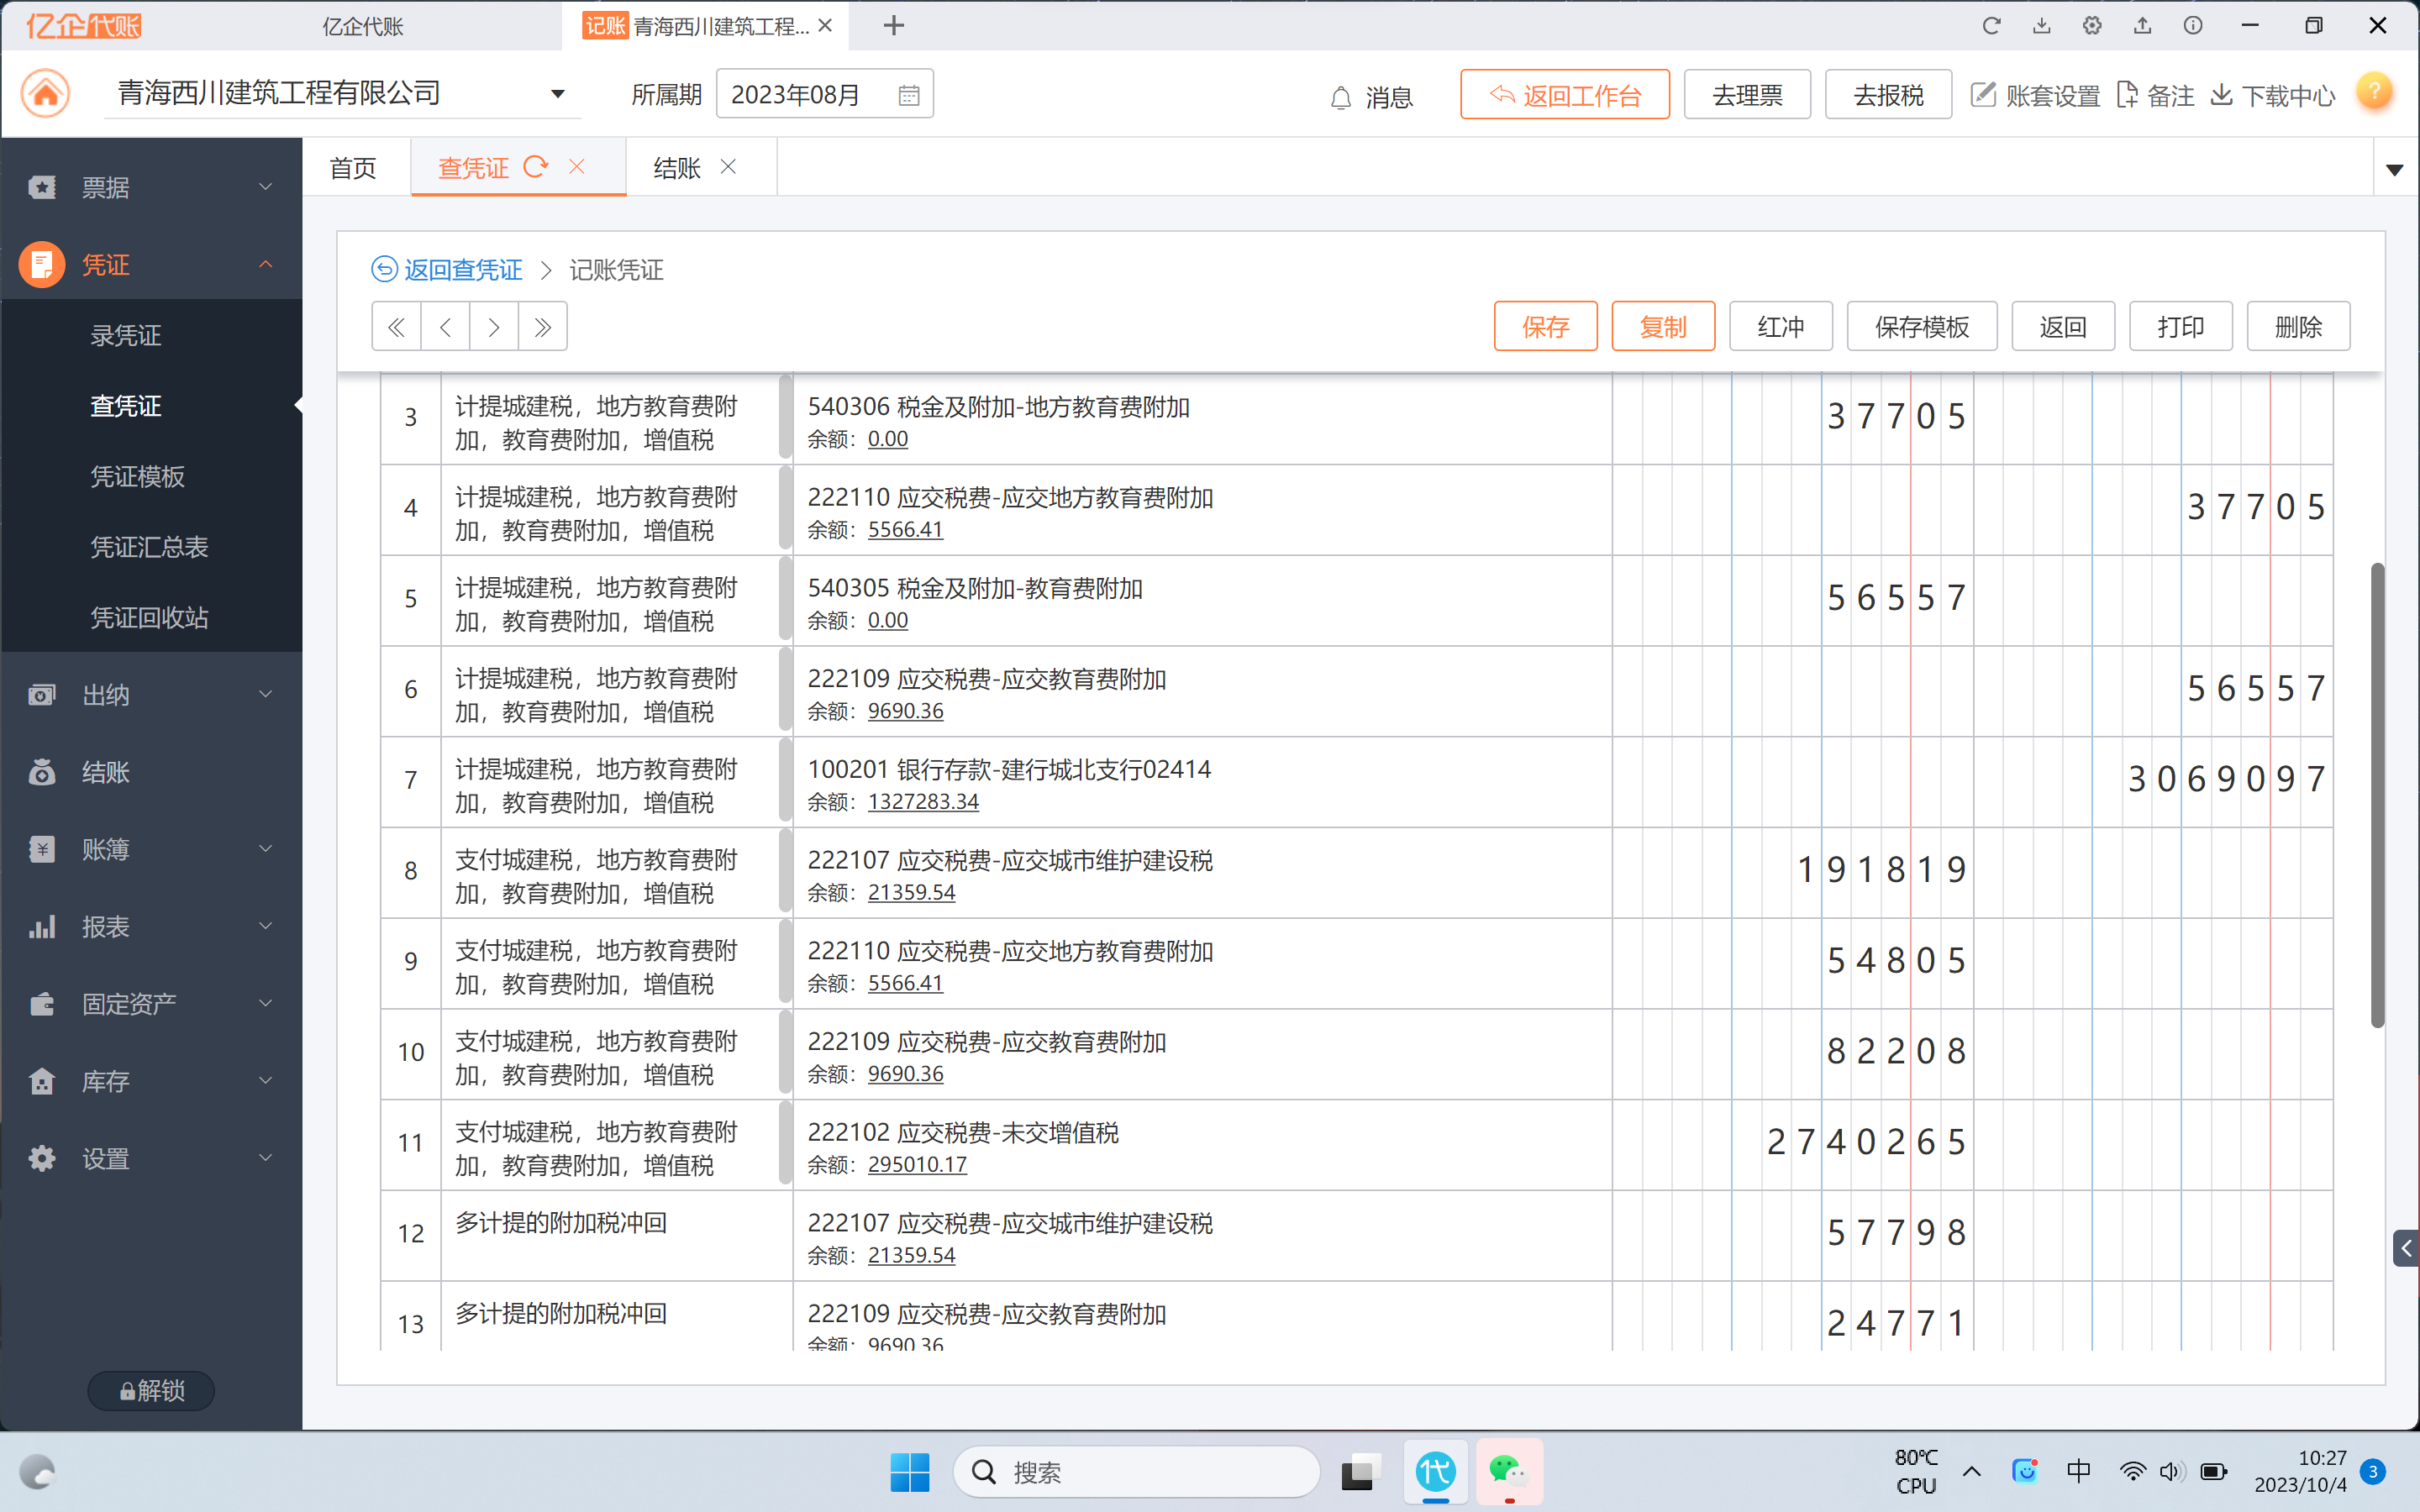Close the 结账 tab
The height and width of the screenshot is (1512, 2420).
[728, 166]
